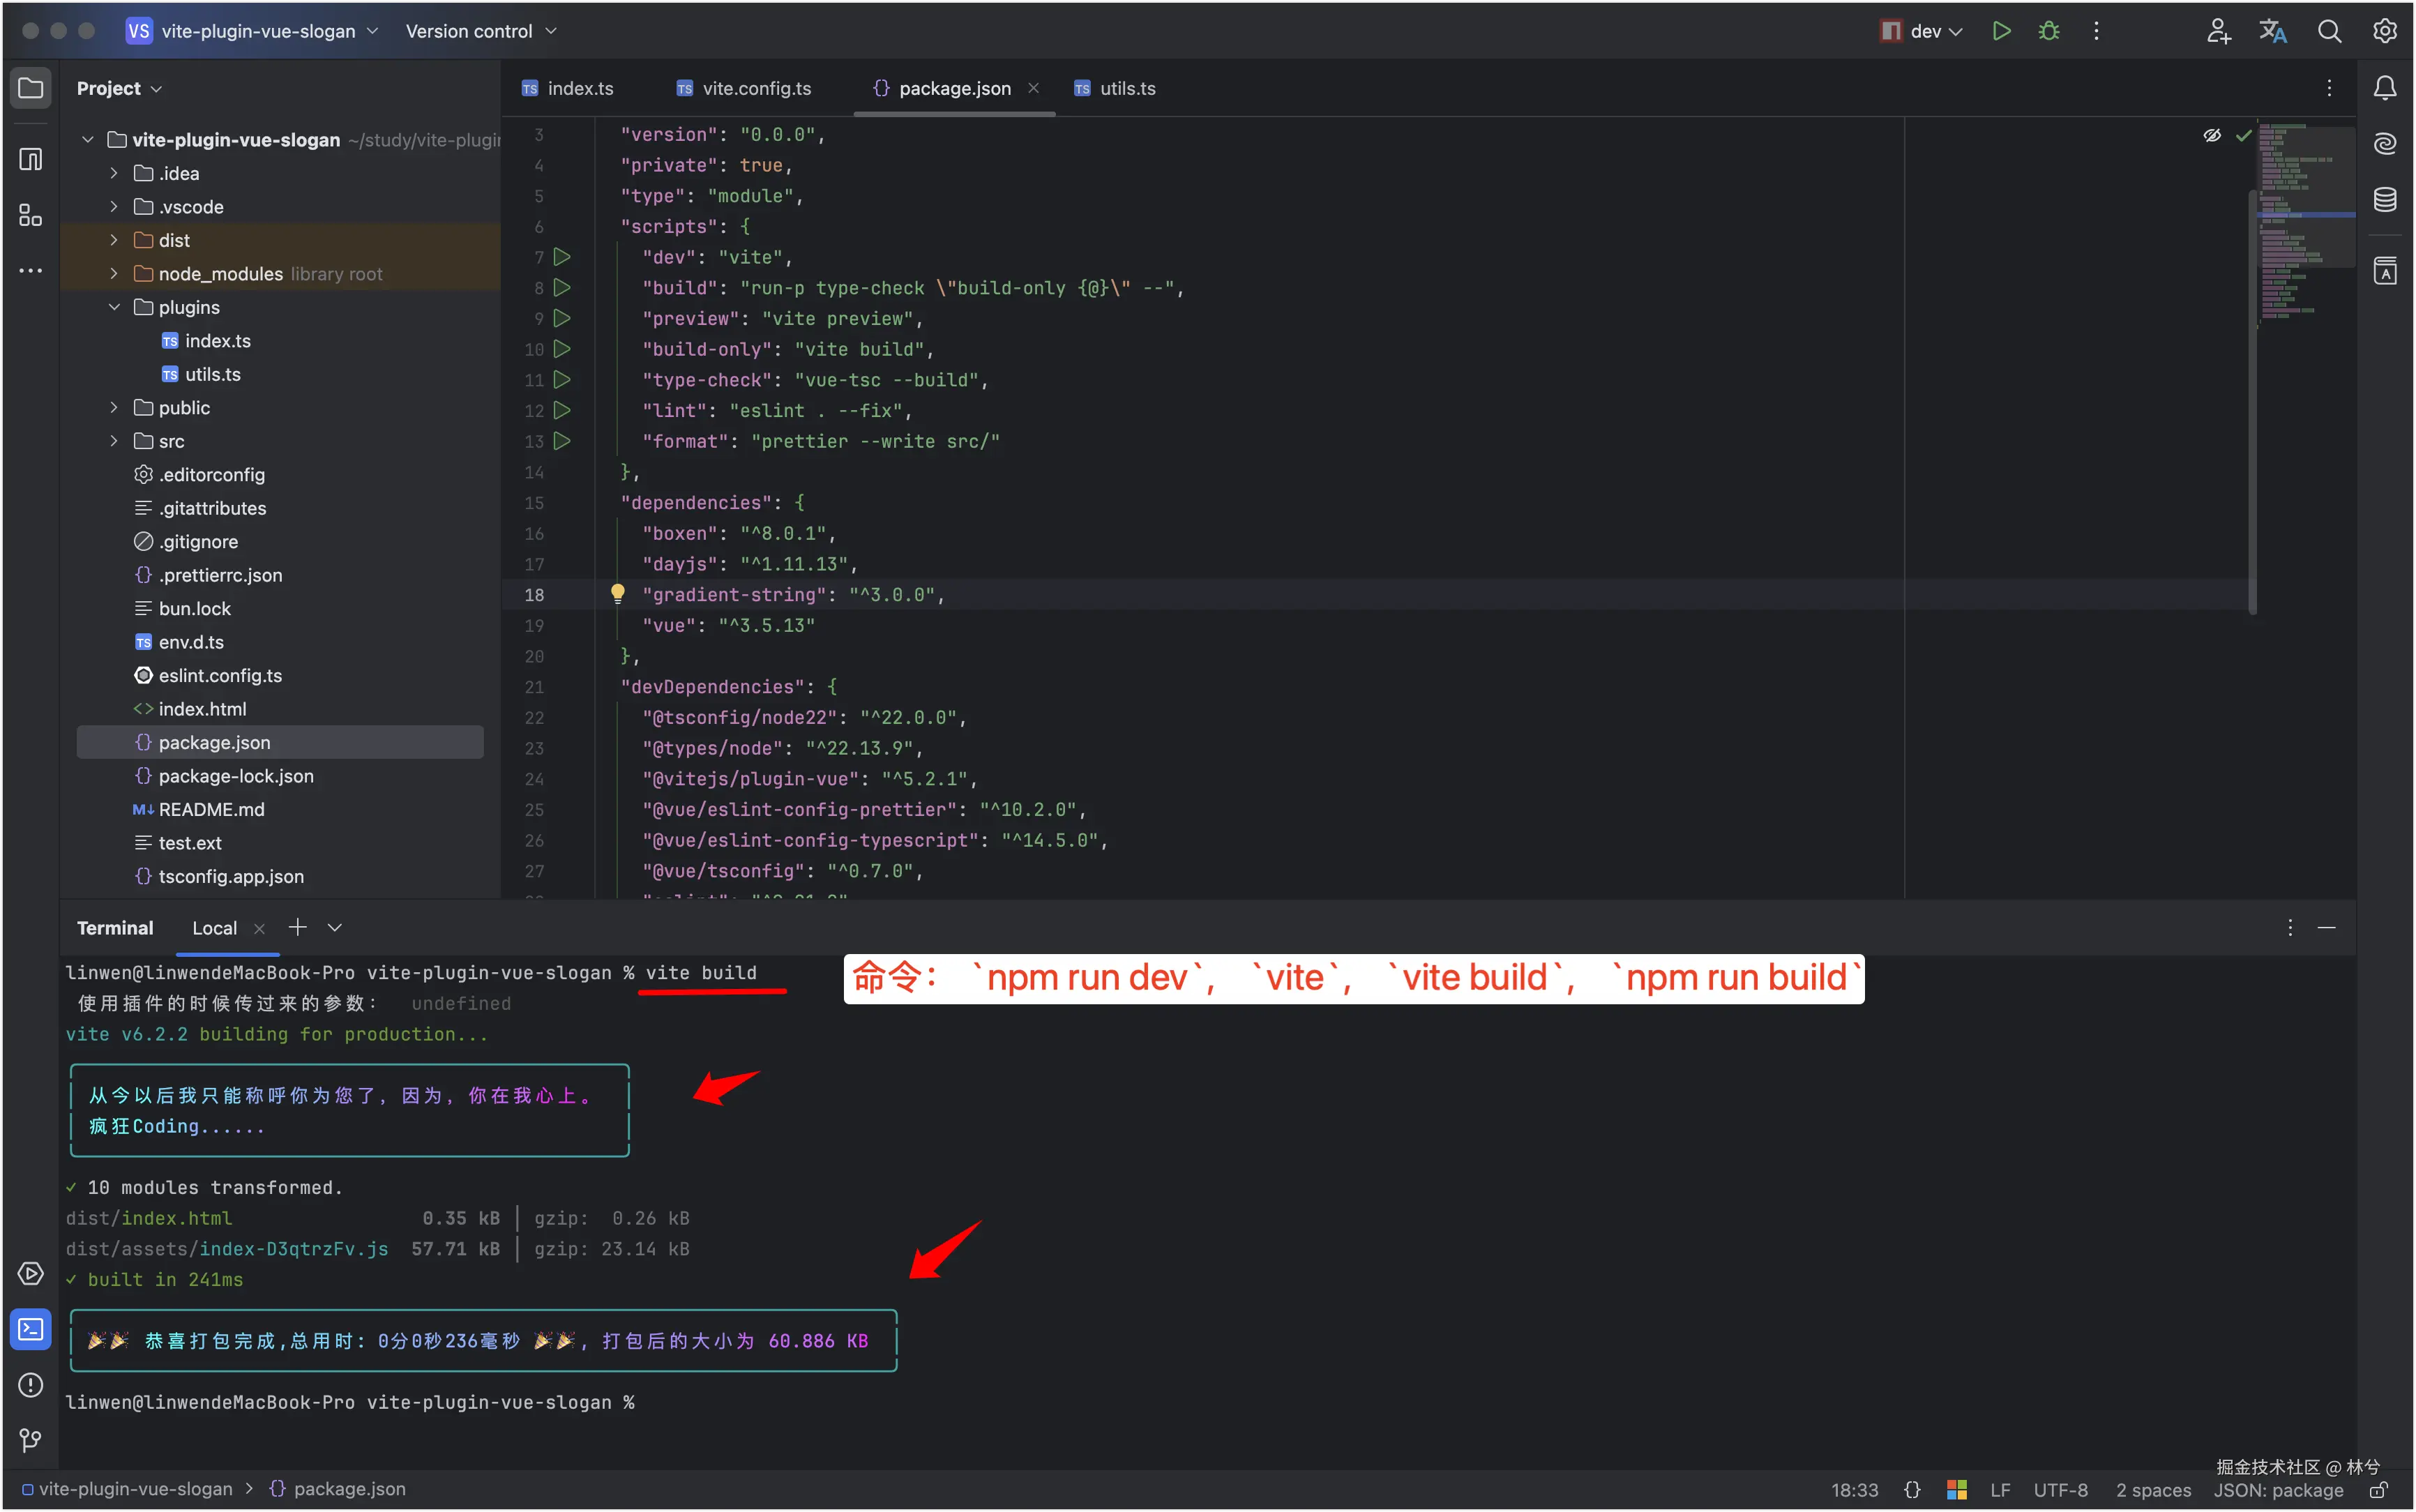Open the Git tool window icon

click(x=30, y=1440)
